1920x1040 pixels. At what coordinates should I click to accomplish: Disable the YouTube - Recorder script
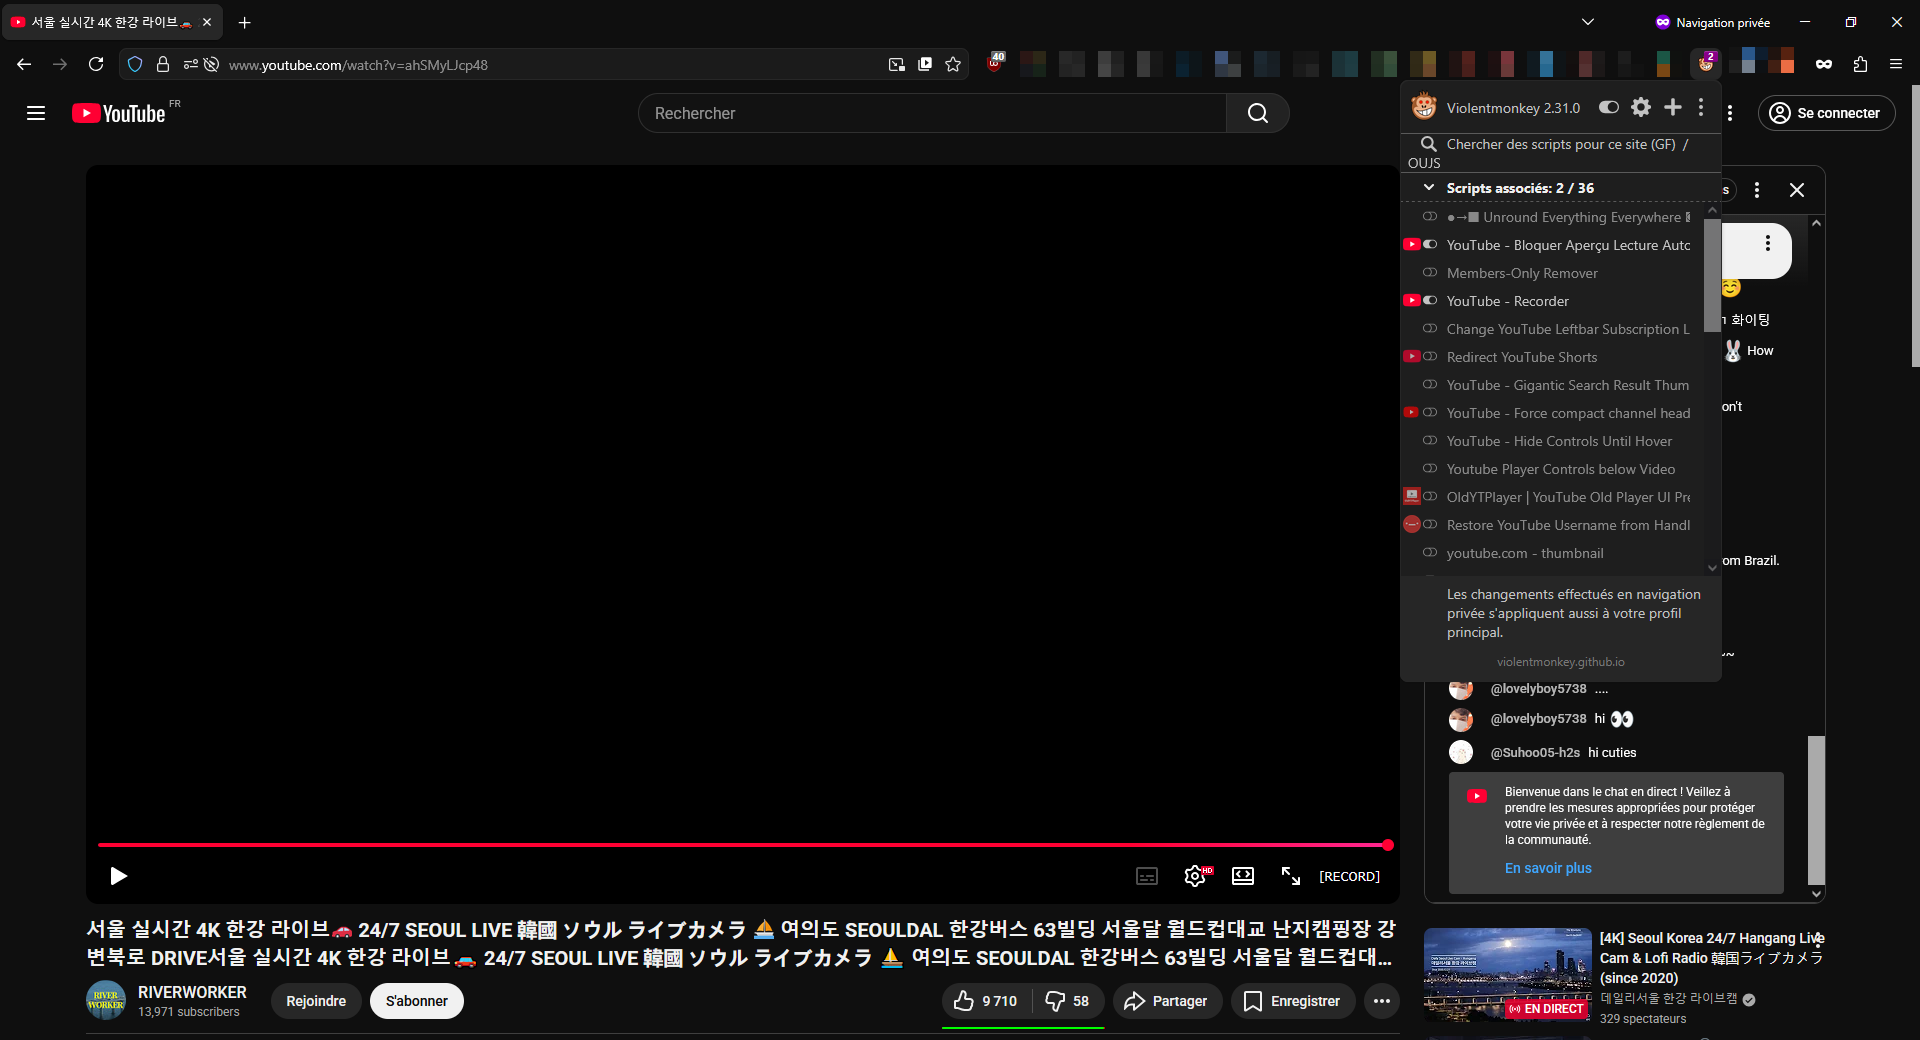1430,301
